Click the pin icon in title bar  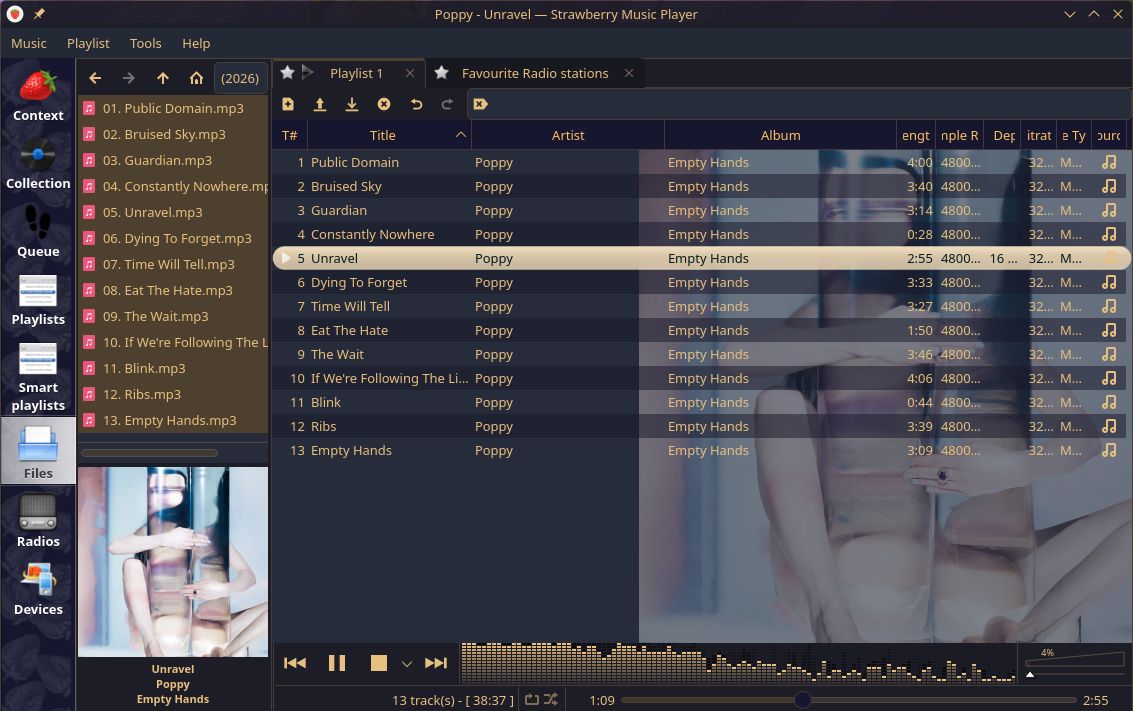tap(39, 14)
